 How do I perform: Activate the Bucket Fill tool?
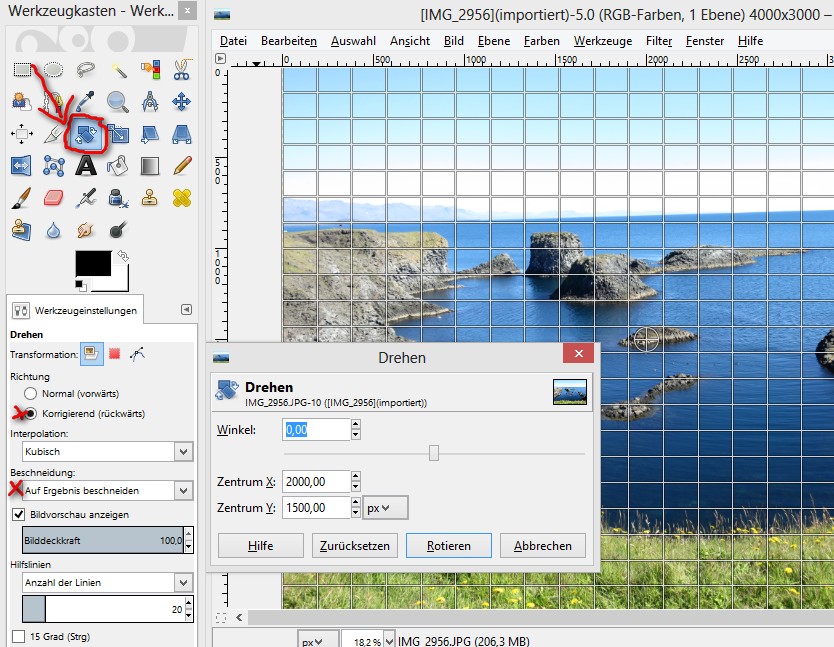[117, 165]
